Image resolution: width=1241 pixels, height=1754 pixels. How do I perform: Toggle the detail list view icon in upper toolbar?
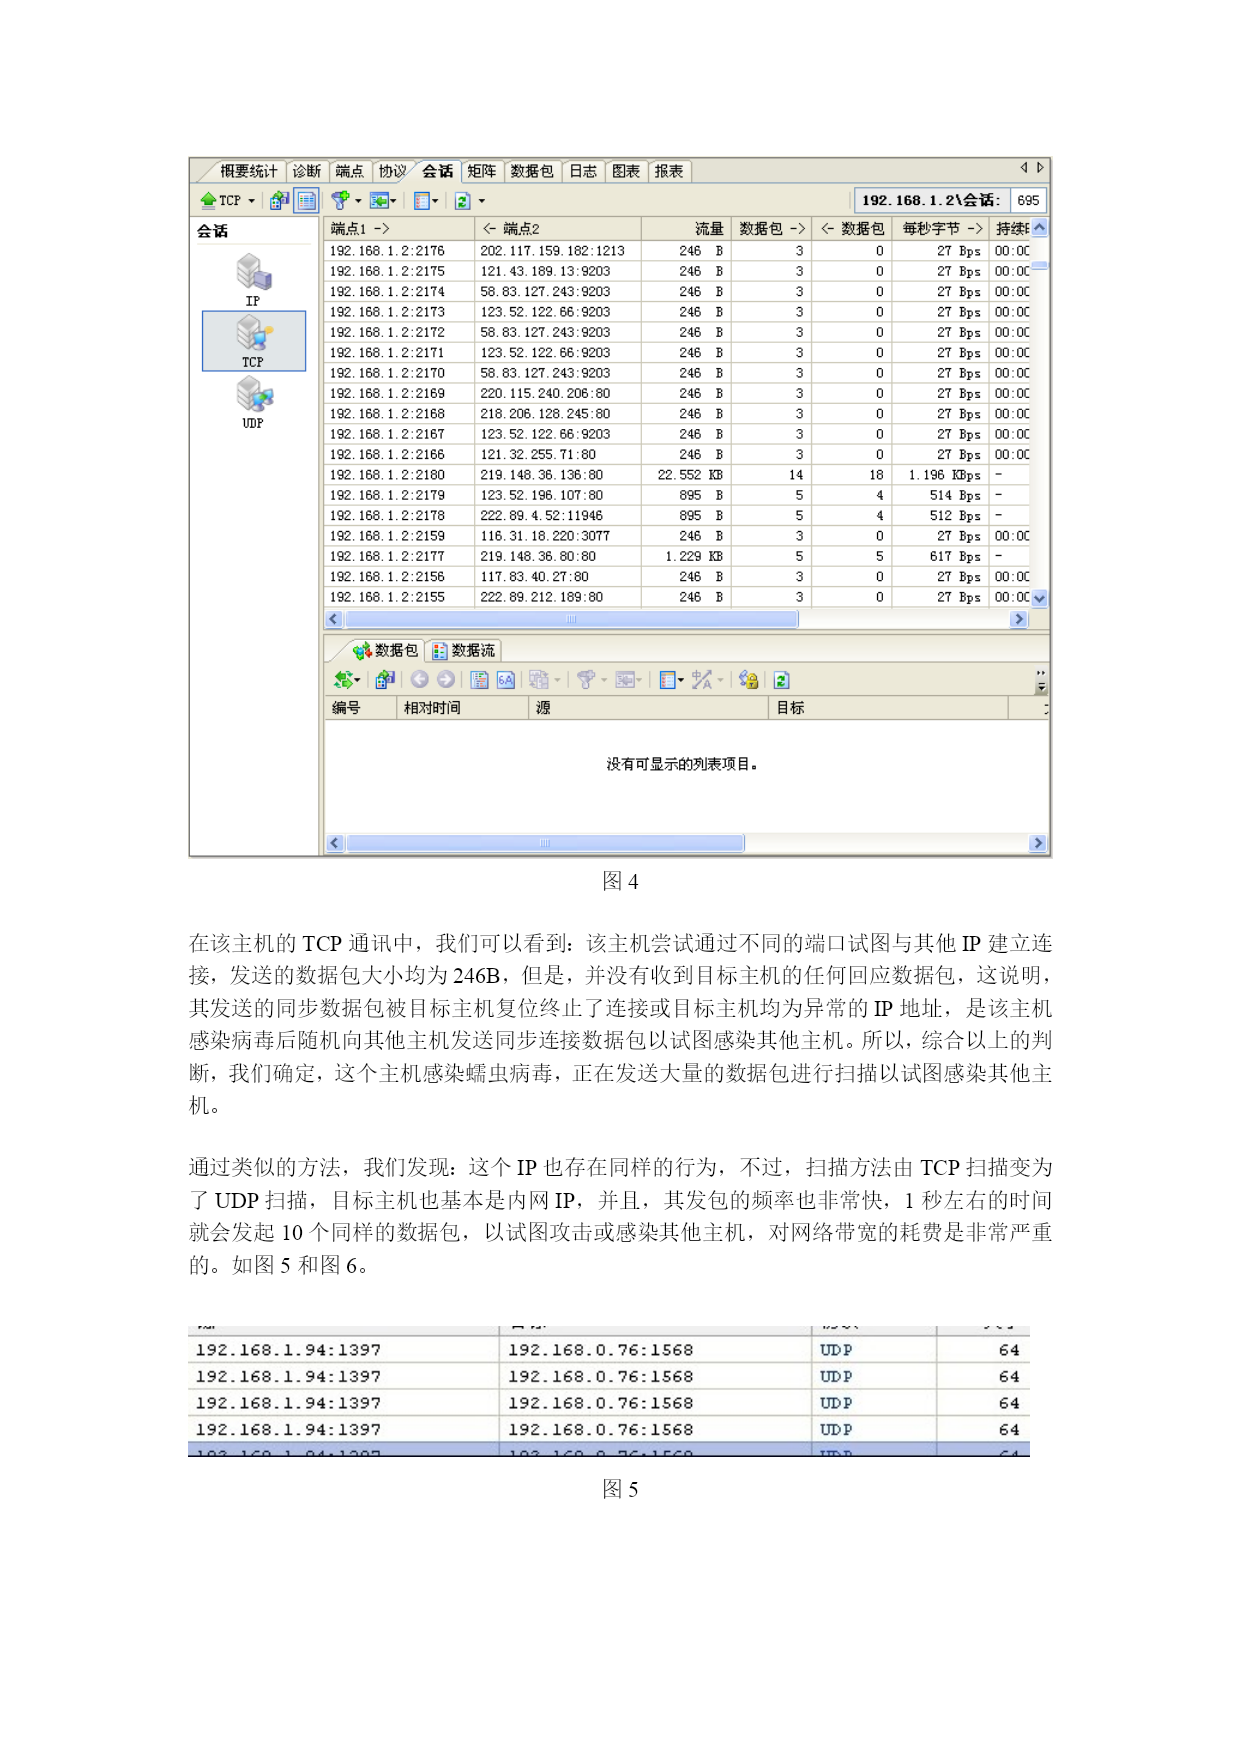[x=306, y=201]
